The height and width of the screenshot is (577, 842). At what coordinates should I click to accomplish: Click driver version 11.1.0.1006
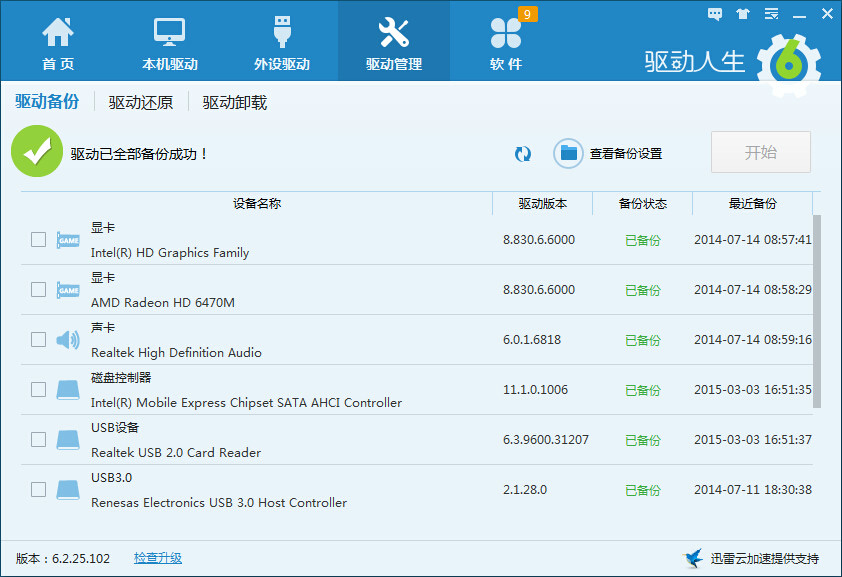535,389
